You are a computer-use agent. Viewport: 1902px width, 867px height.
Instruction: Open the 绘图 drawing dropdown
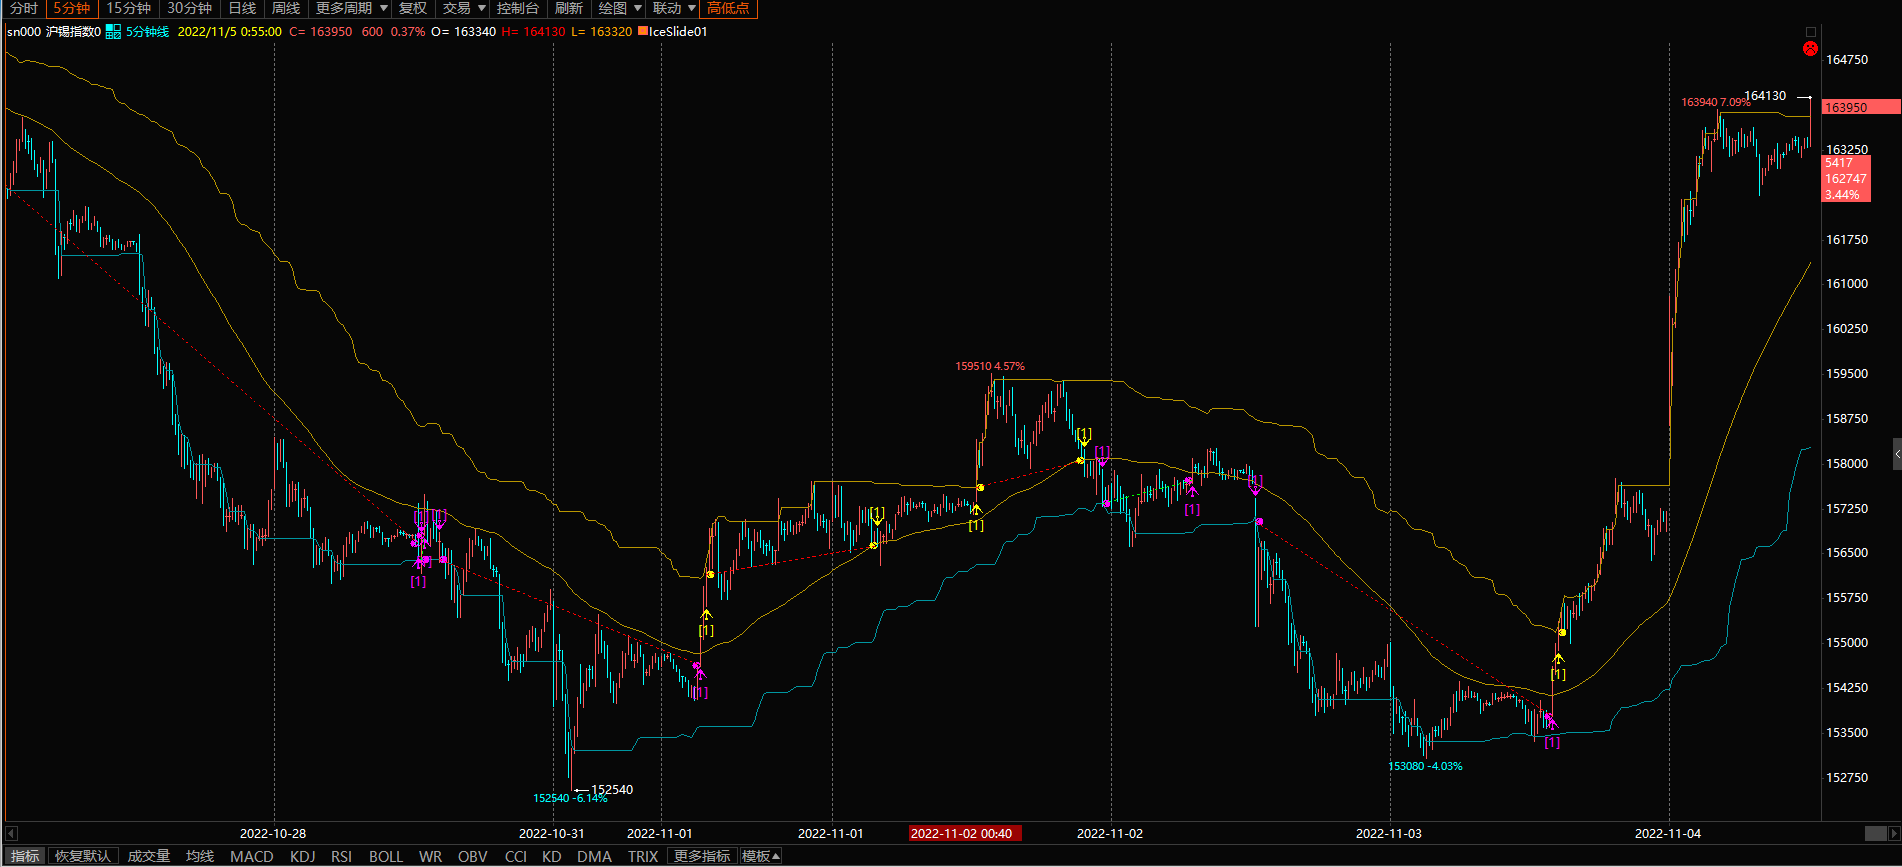(x=619, y=9)
